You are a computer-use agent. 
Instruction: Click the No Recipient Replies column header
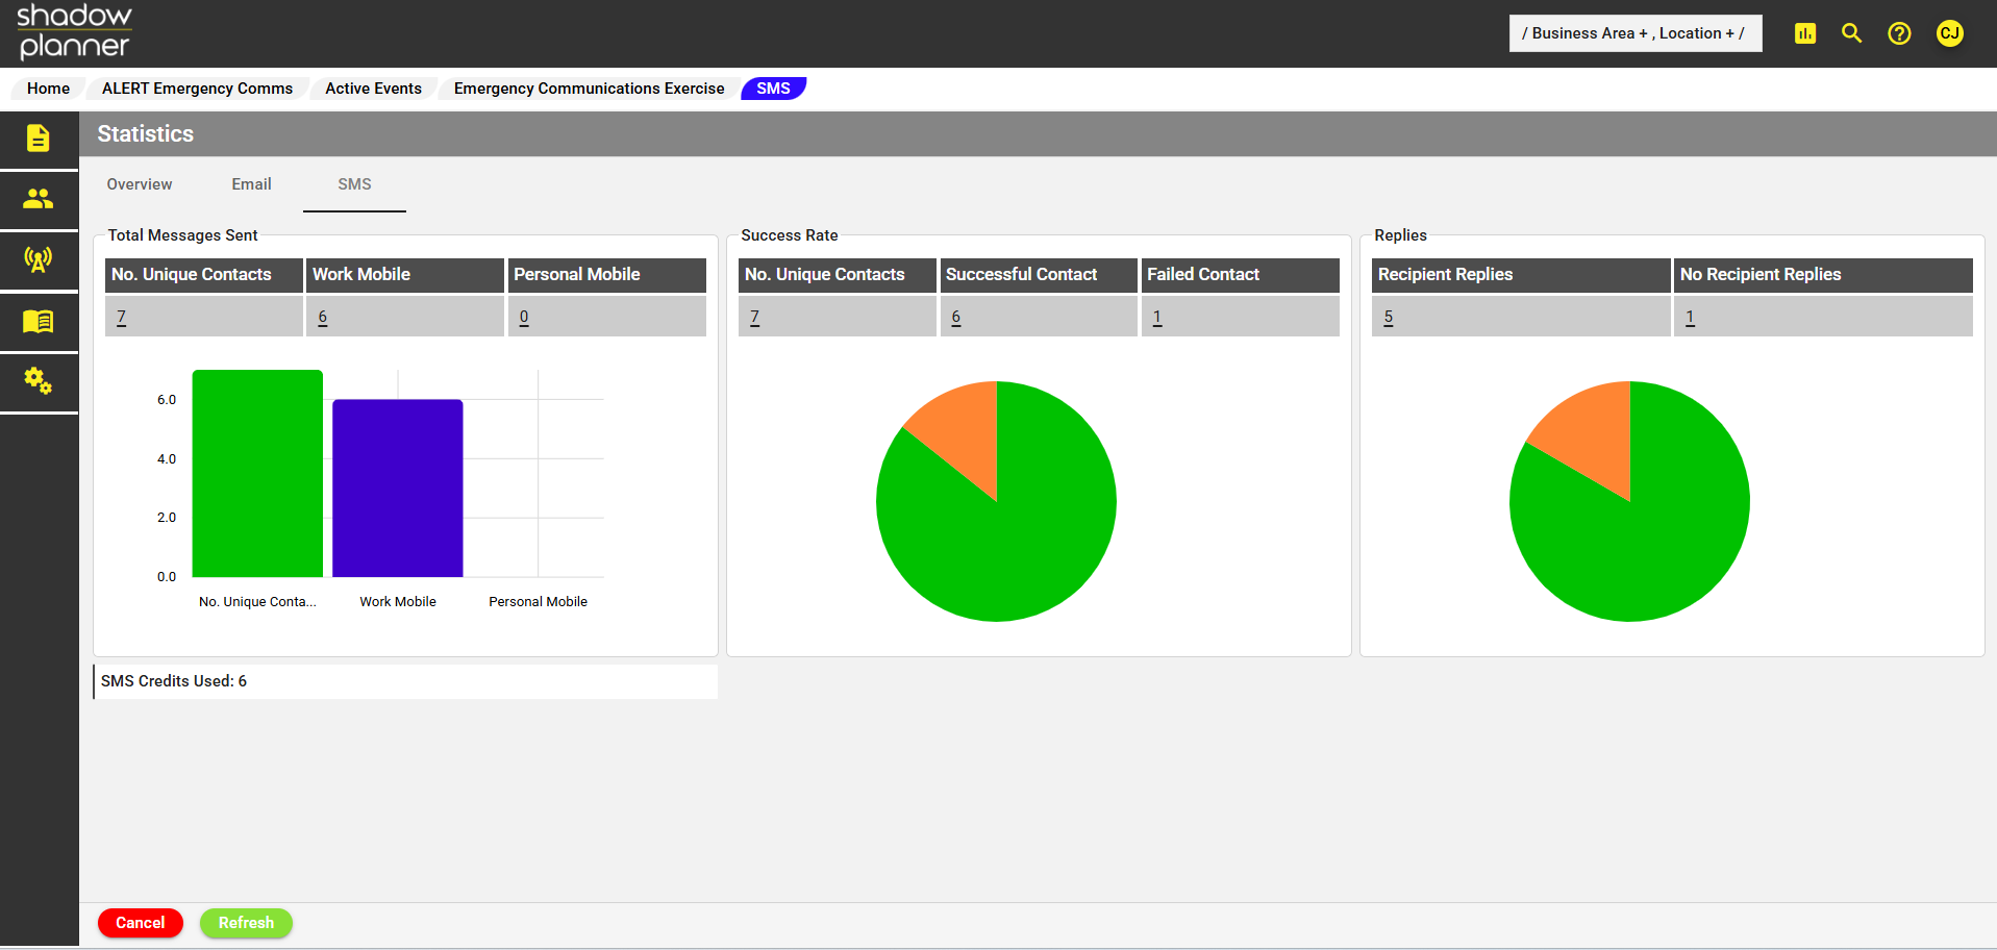[1823, 275]
